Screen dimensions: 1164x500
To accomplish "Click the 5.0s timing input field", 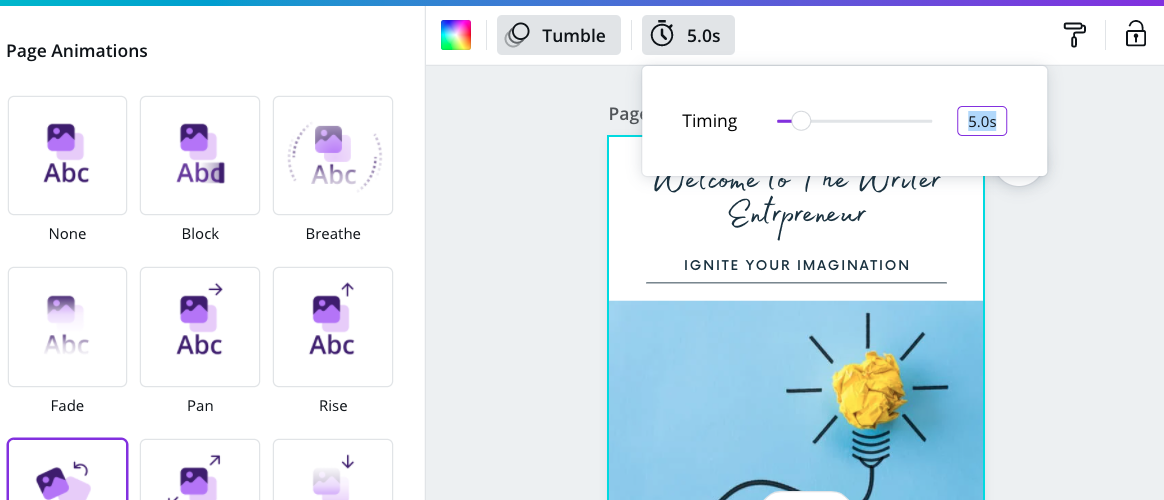I will coord(981,121).
